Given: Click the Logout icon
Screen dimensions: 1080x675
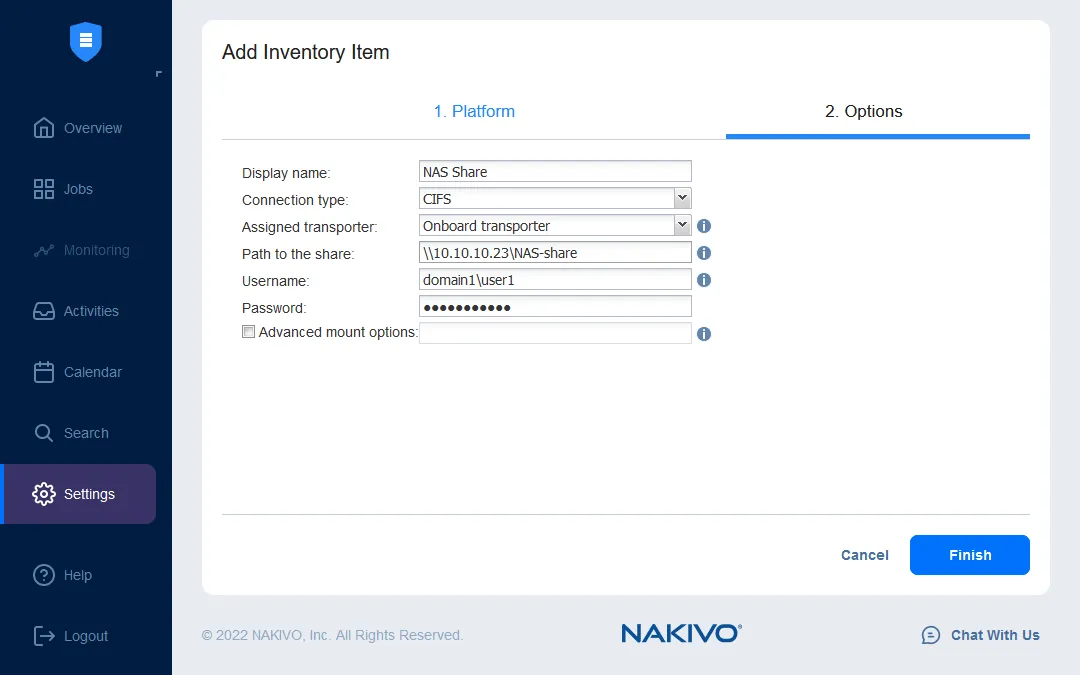Looking at the screenshot, I should point(44,636).
